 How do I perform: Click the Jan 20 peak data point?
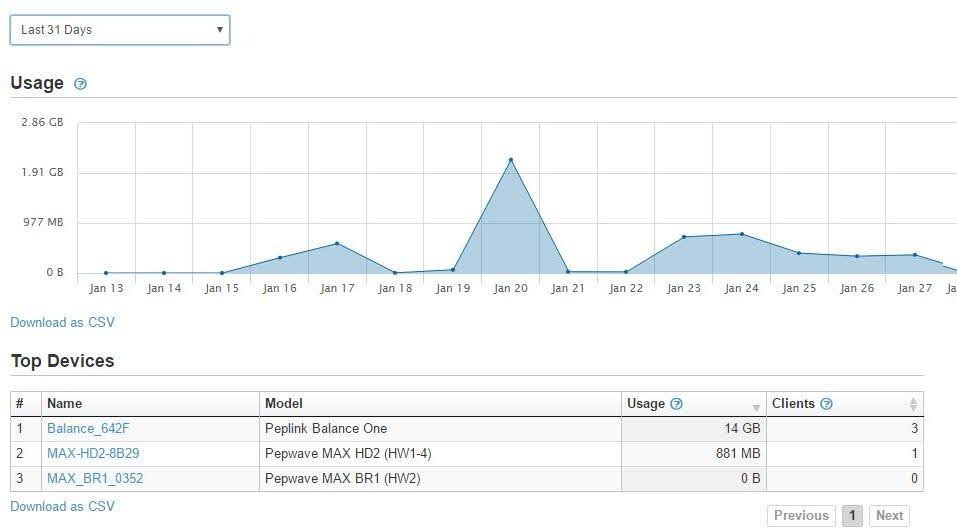[511, 160]
